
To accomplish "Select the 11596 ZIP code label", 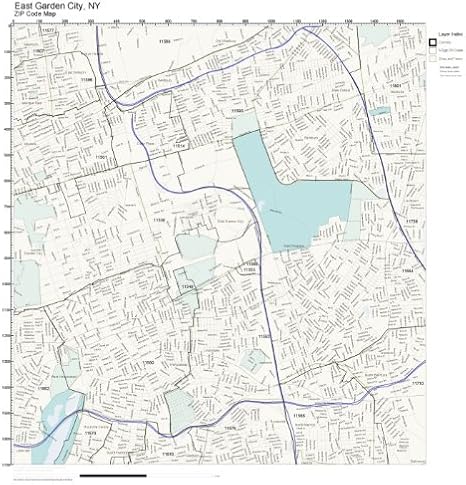I will click(87, 80).
